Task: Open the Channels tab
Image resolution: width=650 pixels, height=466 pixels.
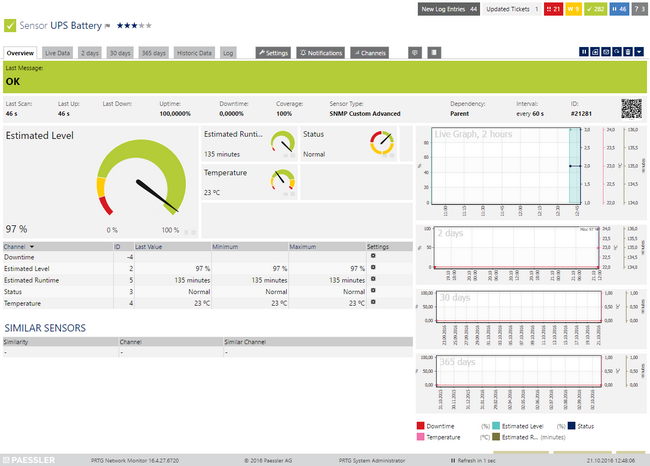Action: [369, 53]
